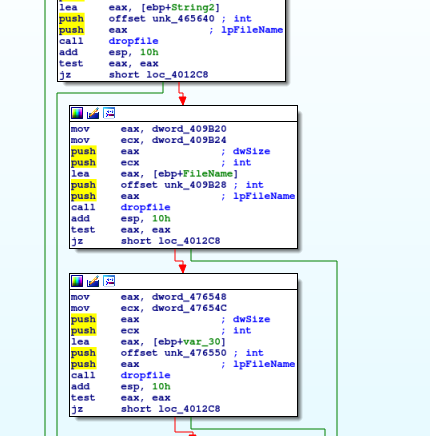Click the group nodes icon in the dword_409B20 block header
This screenshot has width=430, height=436.
[x=109, y=113]
